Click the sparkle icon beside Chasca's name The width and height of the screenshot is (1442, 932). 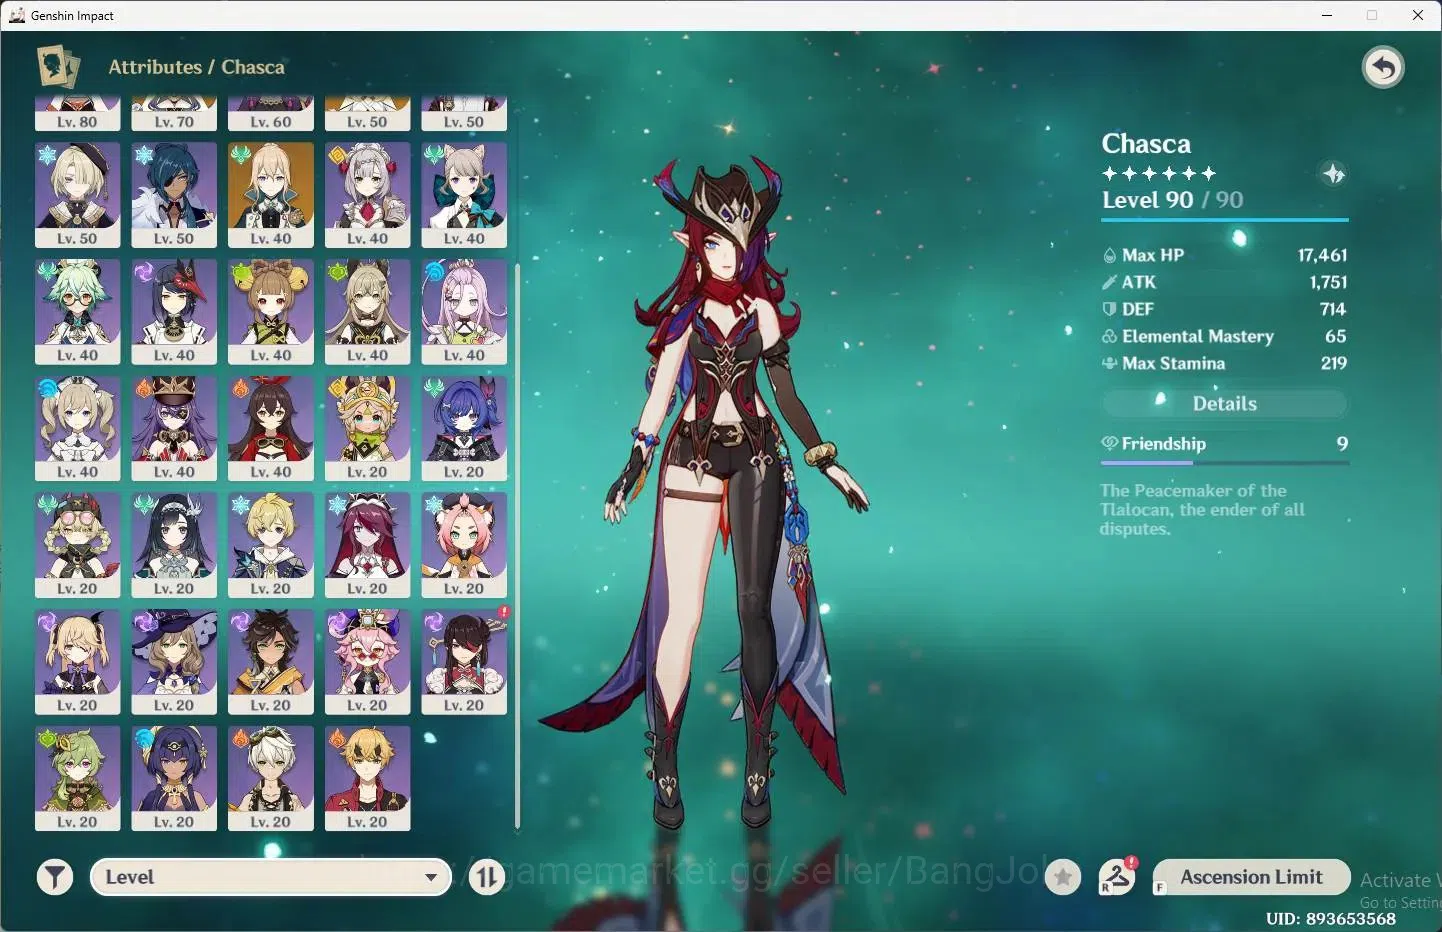coord(1333,174)
